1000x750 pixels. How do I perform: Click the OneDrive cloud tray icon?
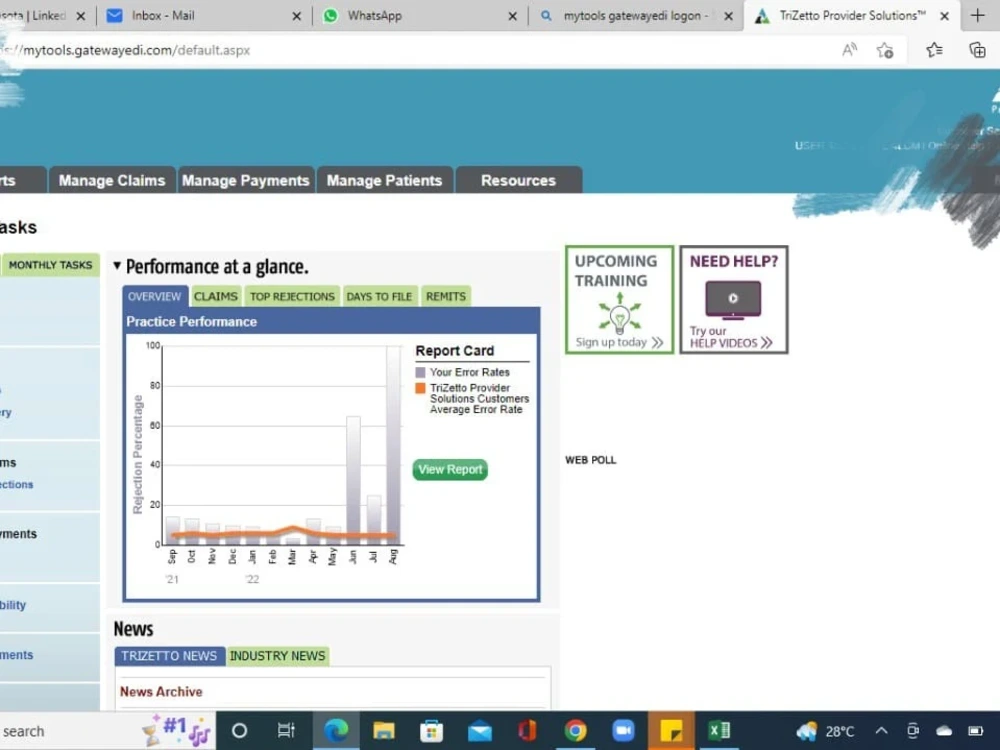click(x=944, y=731)
